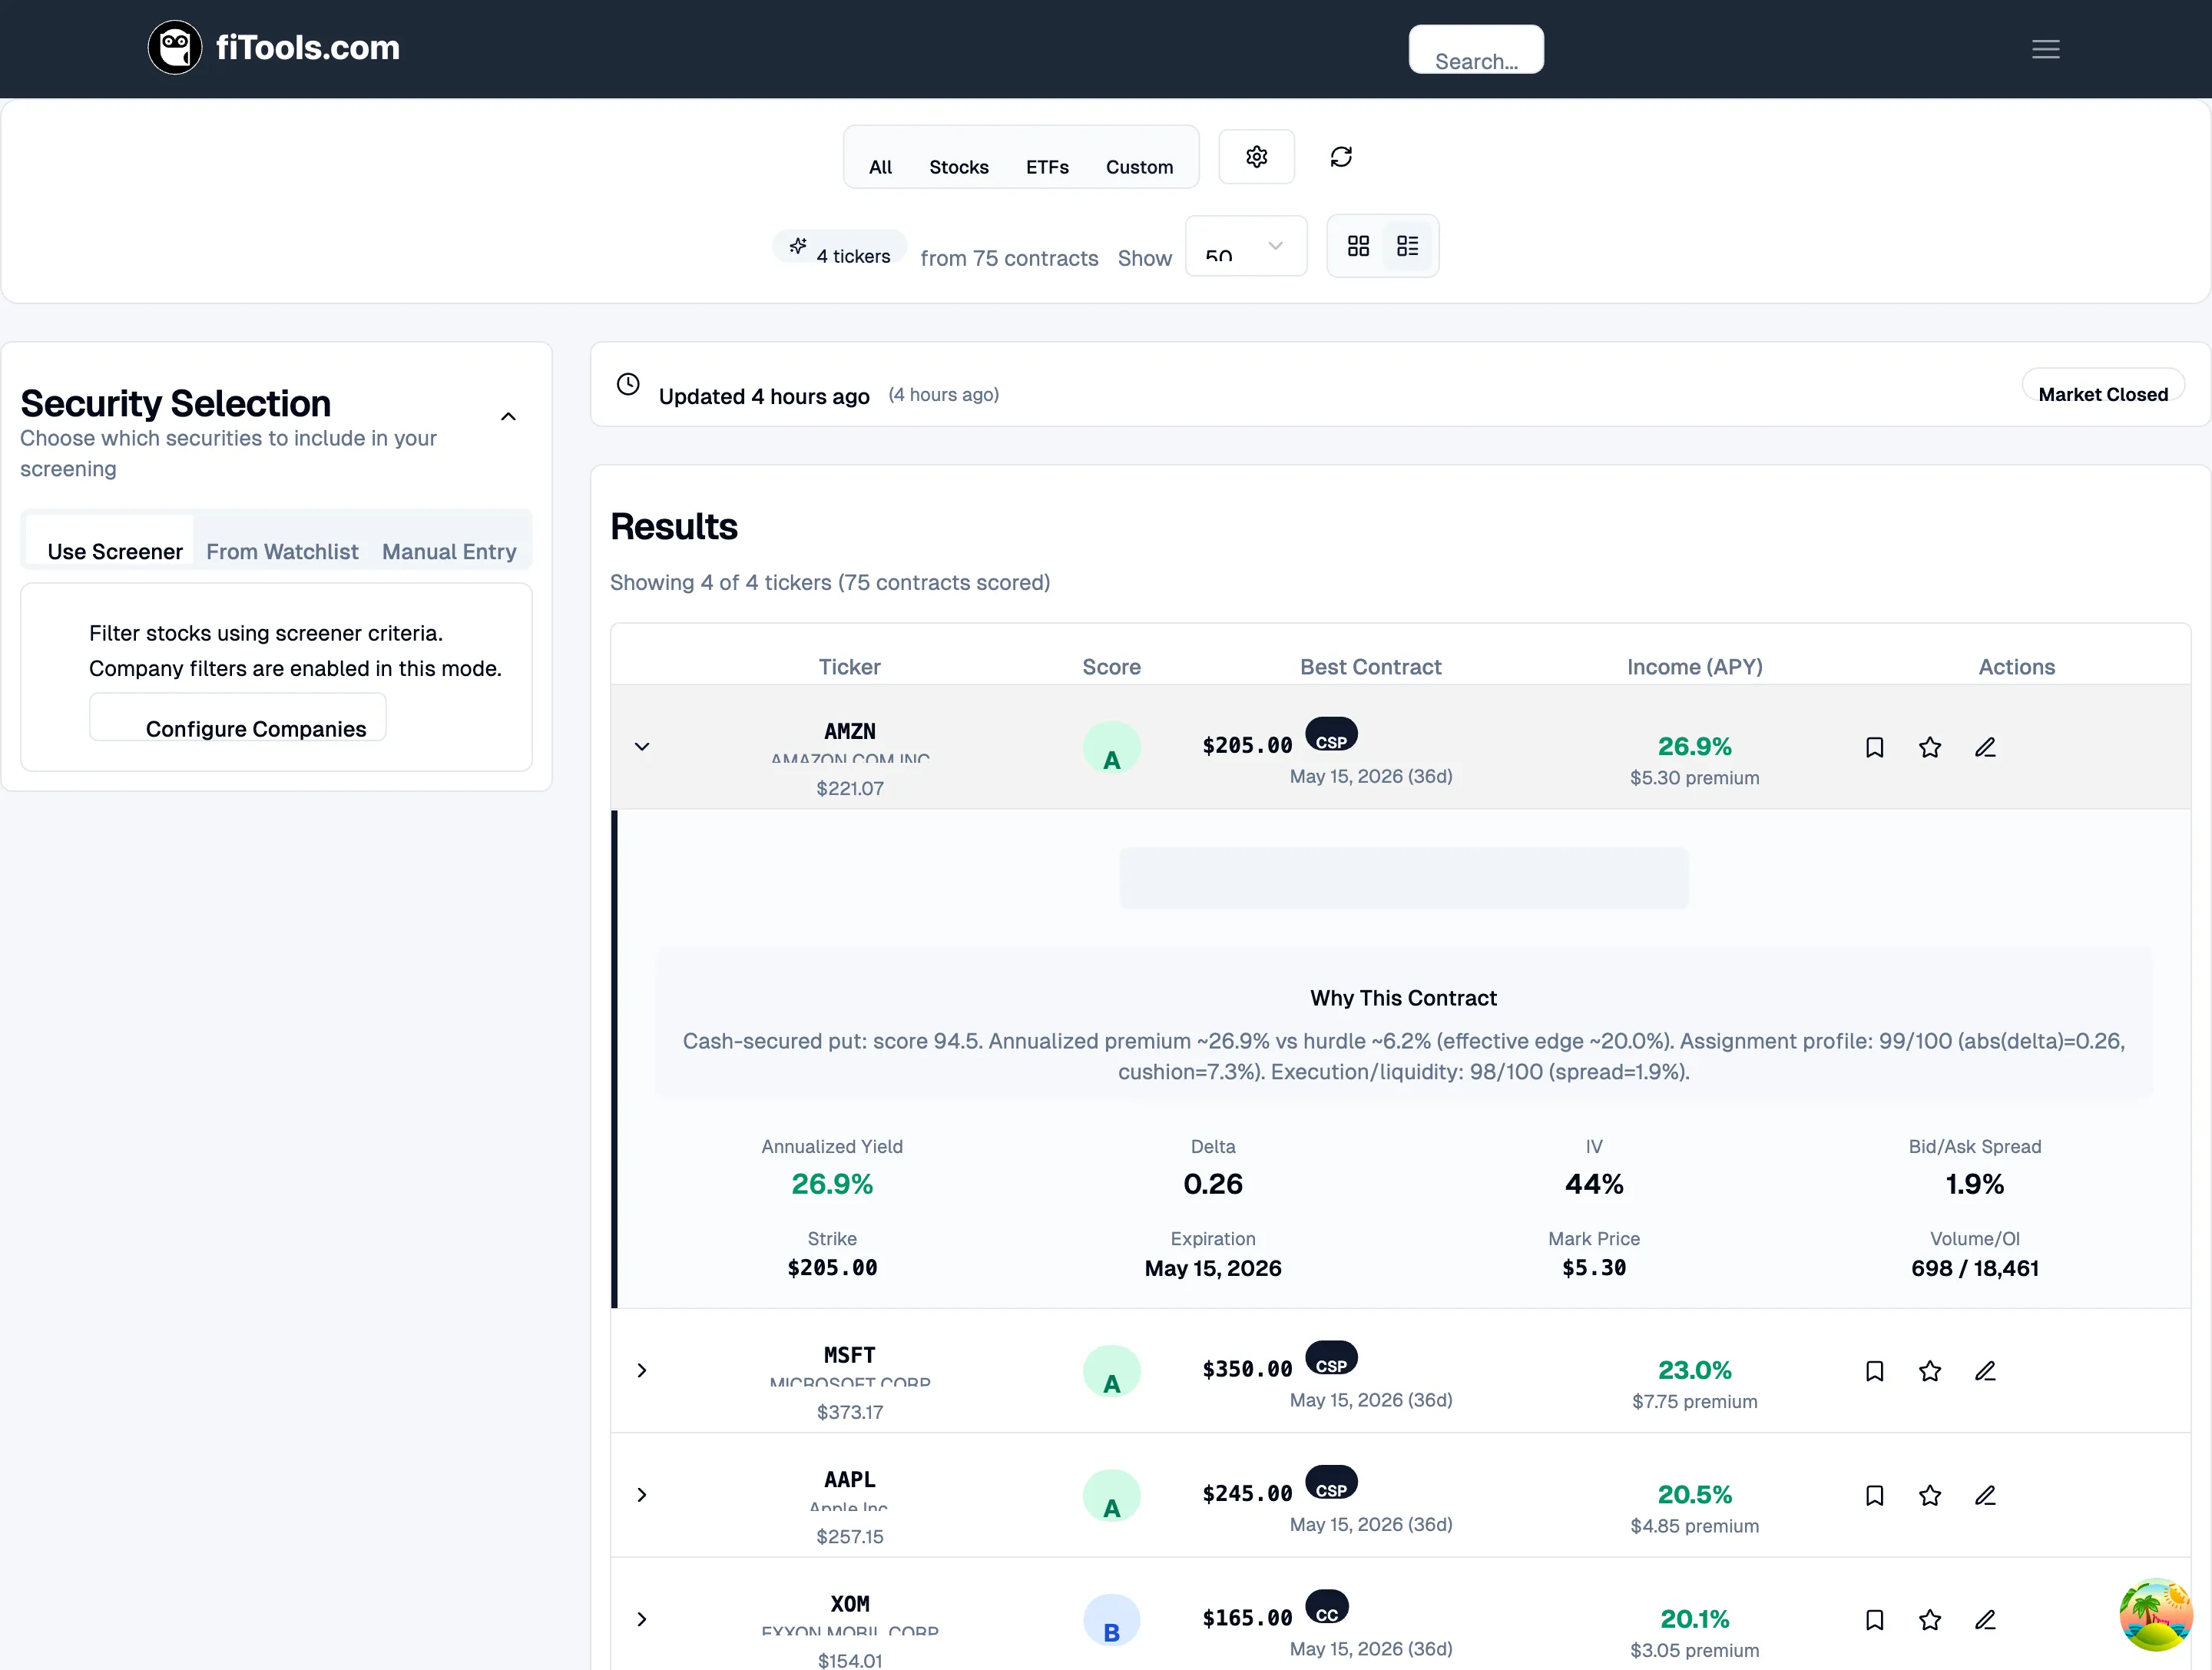2212x1670 pixels.
Task: Sort by the Score column header
Action: 1111,667
